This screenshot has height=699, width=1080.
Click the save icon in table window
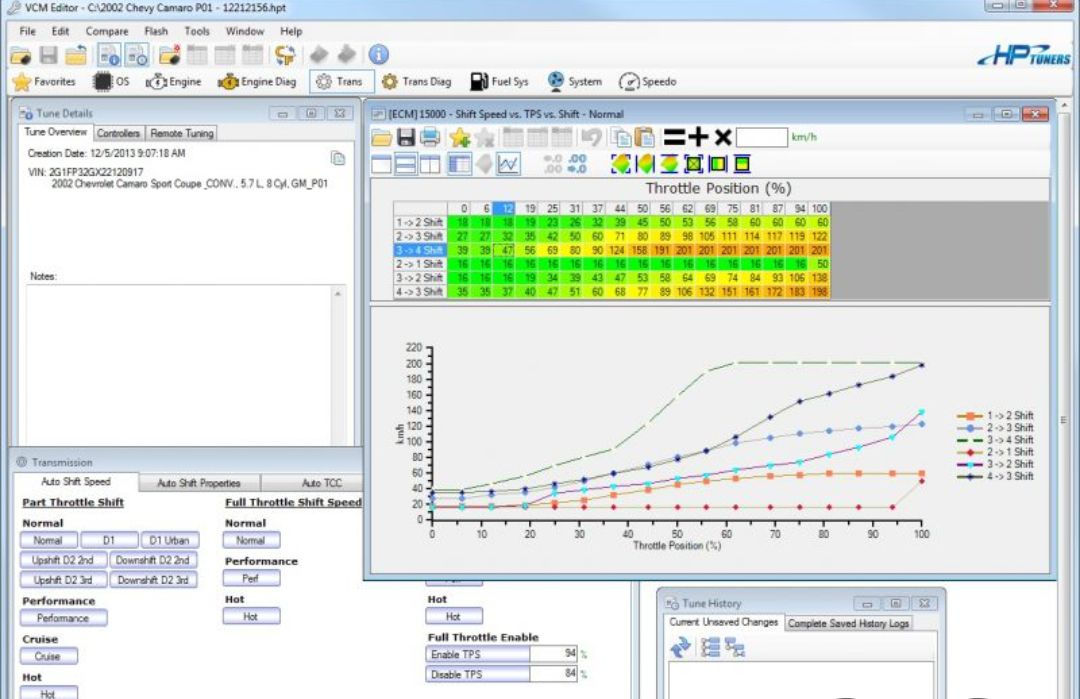click(x=406, y=138)
